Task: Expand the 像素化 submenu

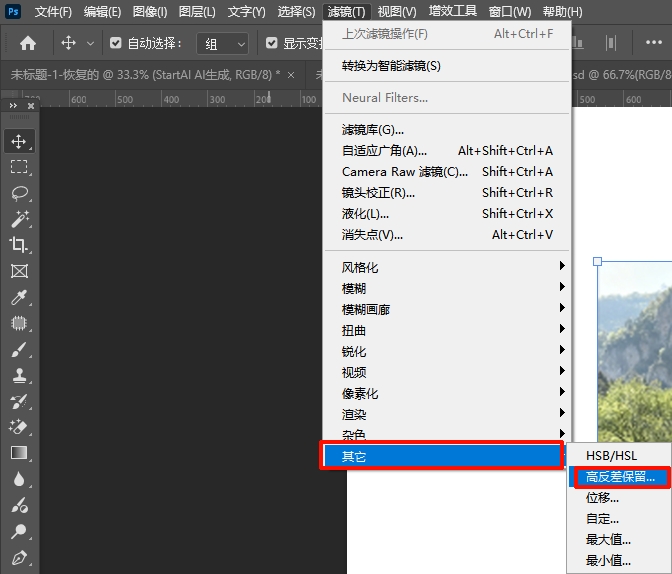Action: 446,393
